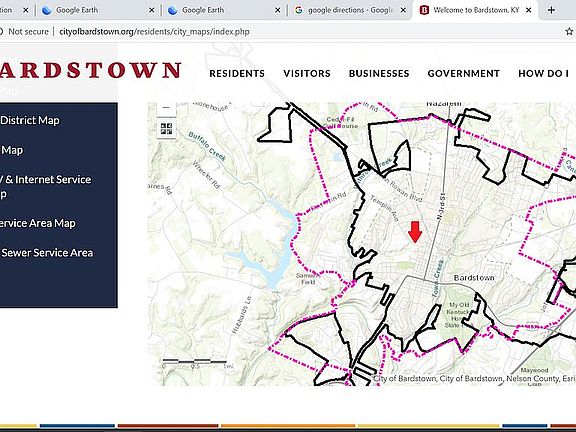Select the Welcome to Bardstown, KY tab
576x432 pixels.
(x=475, y=10)
